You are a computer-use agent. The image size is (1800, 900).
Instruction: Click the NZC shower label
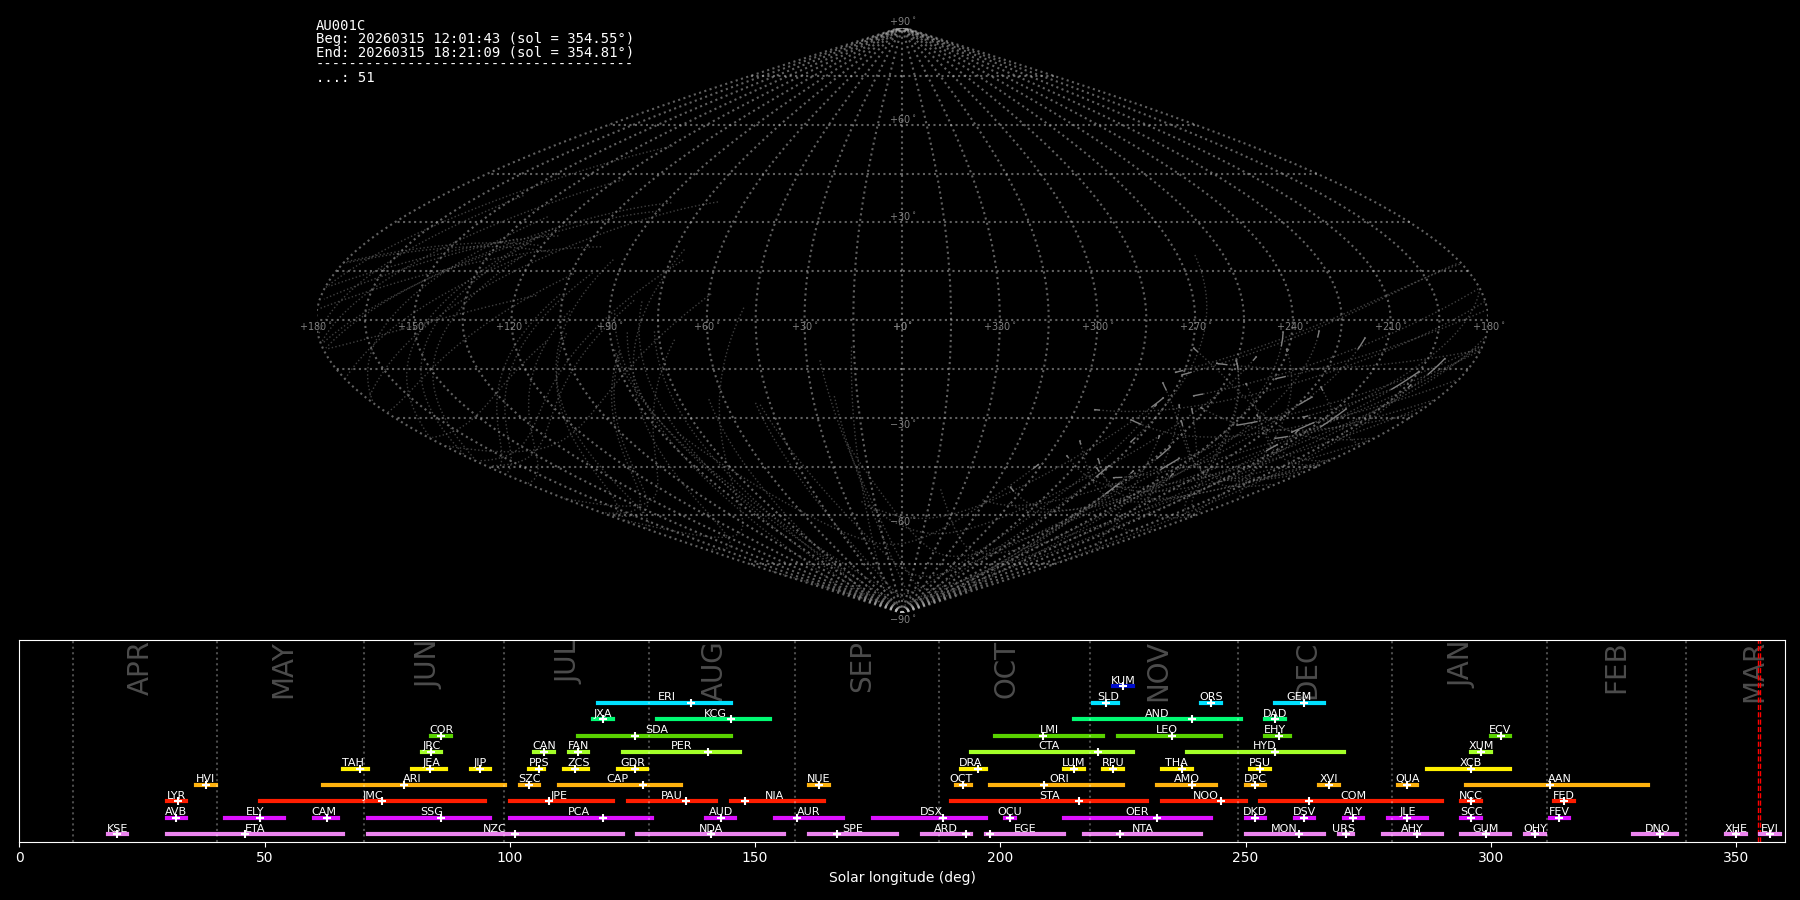tap(494, 829)
